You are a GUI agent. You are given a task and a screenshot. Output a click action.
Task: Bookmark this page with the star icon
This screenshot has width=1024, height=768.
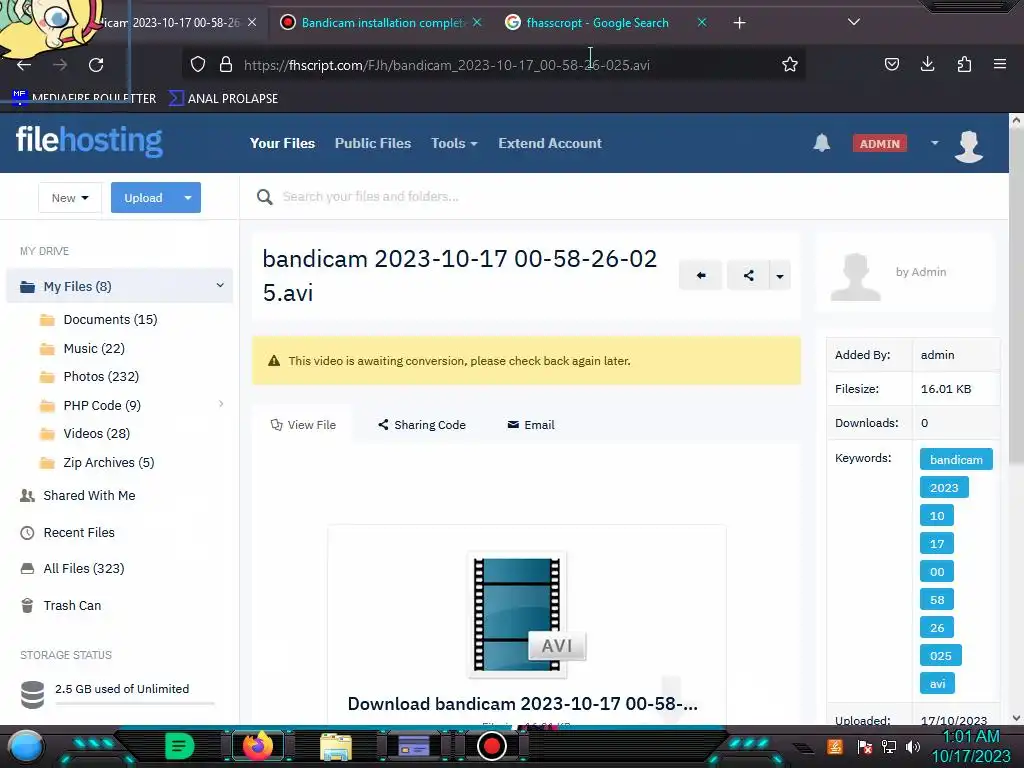(x=790, y=64)
